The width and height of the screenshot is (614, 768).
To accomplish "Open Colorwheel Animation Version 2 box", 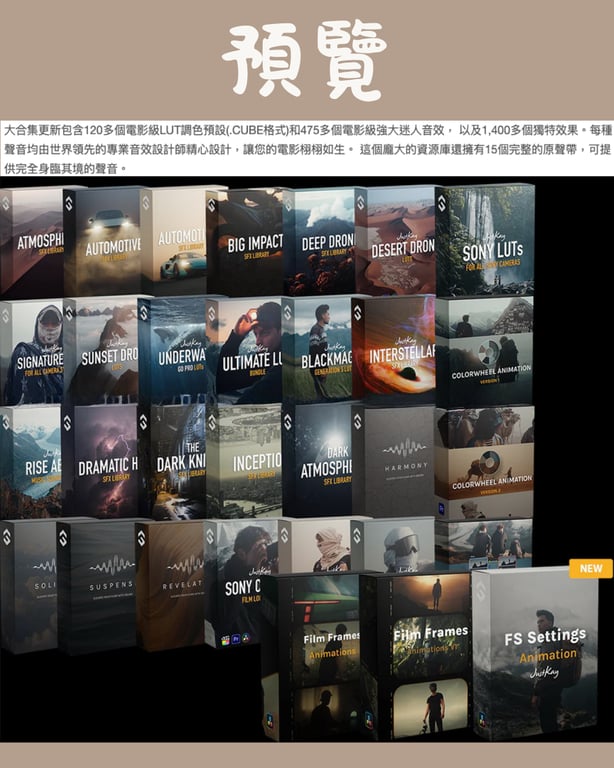I will coord(484,462).
